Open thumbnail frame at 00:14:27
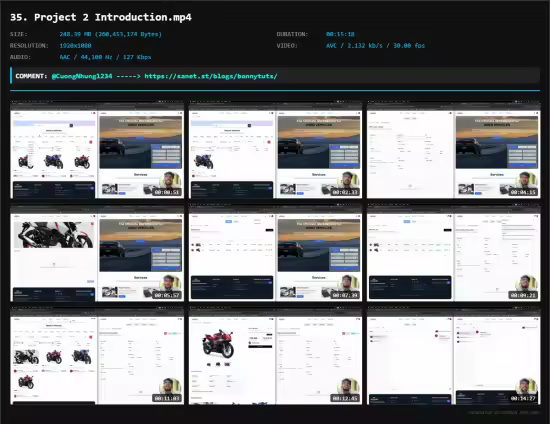This screenshot has width=550, height=424. tap(454, 355)
